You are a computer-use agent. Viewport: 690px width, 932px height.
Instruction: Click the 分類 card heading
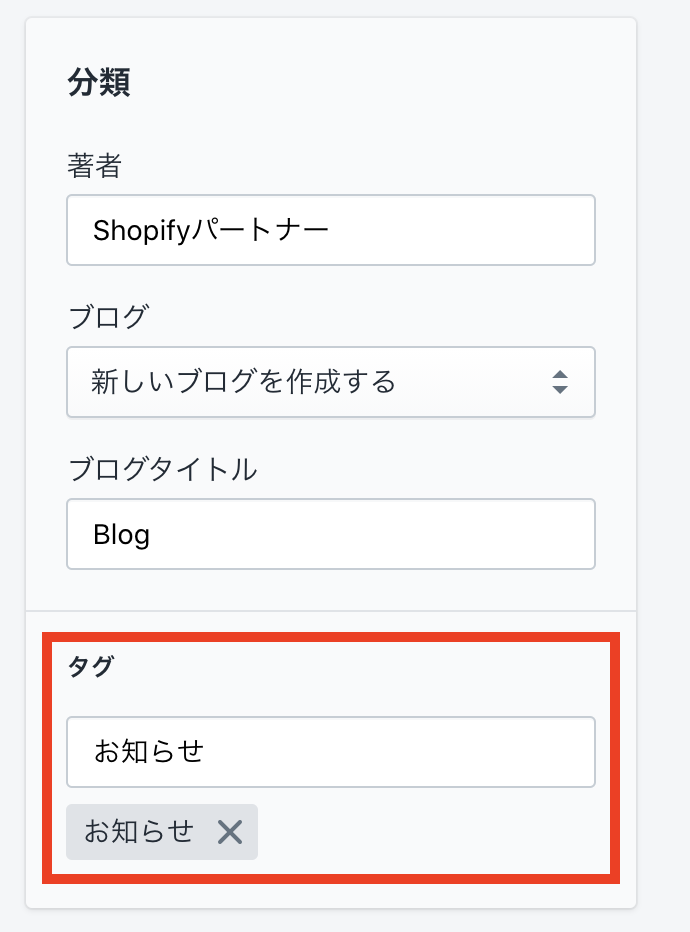click(x=99, y=82)
